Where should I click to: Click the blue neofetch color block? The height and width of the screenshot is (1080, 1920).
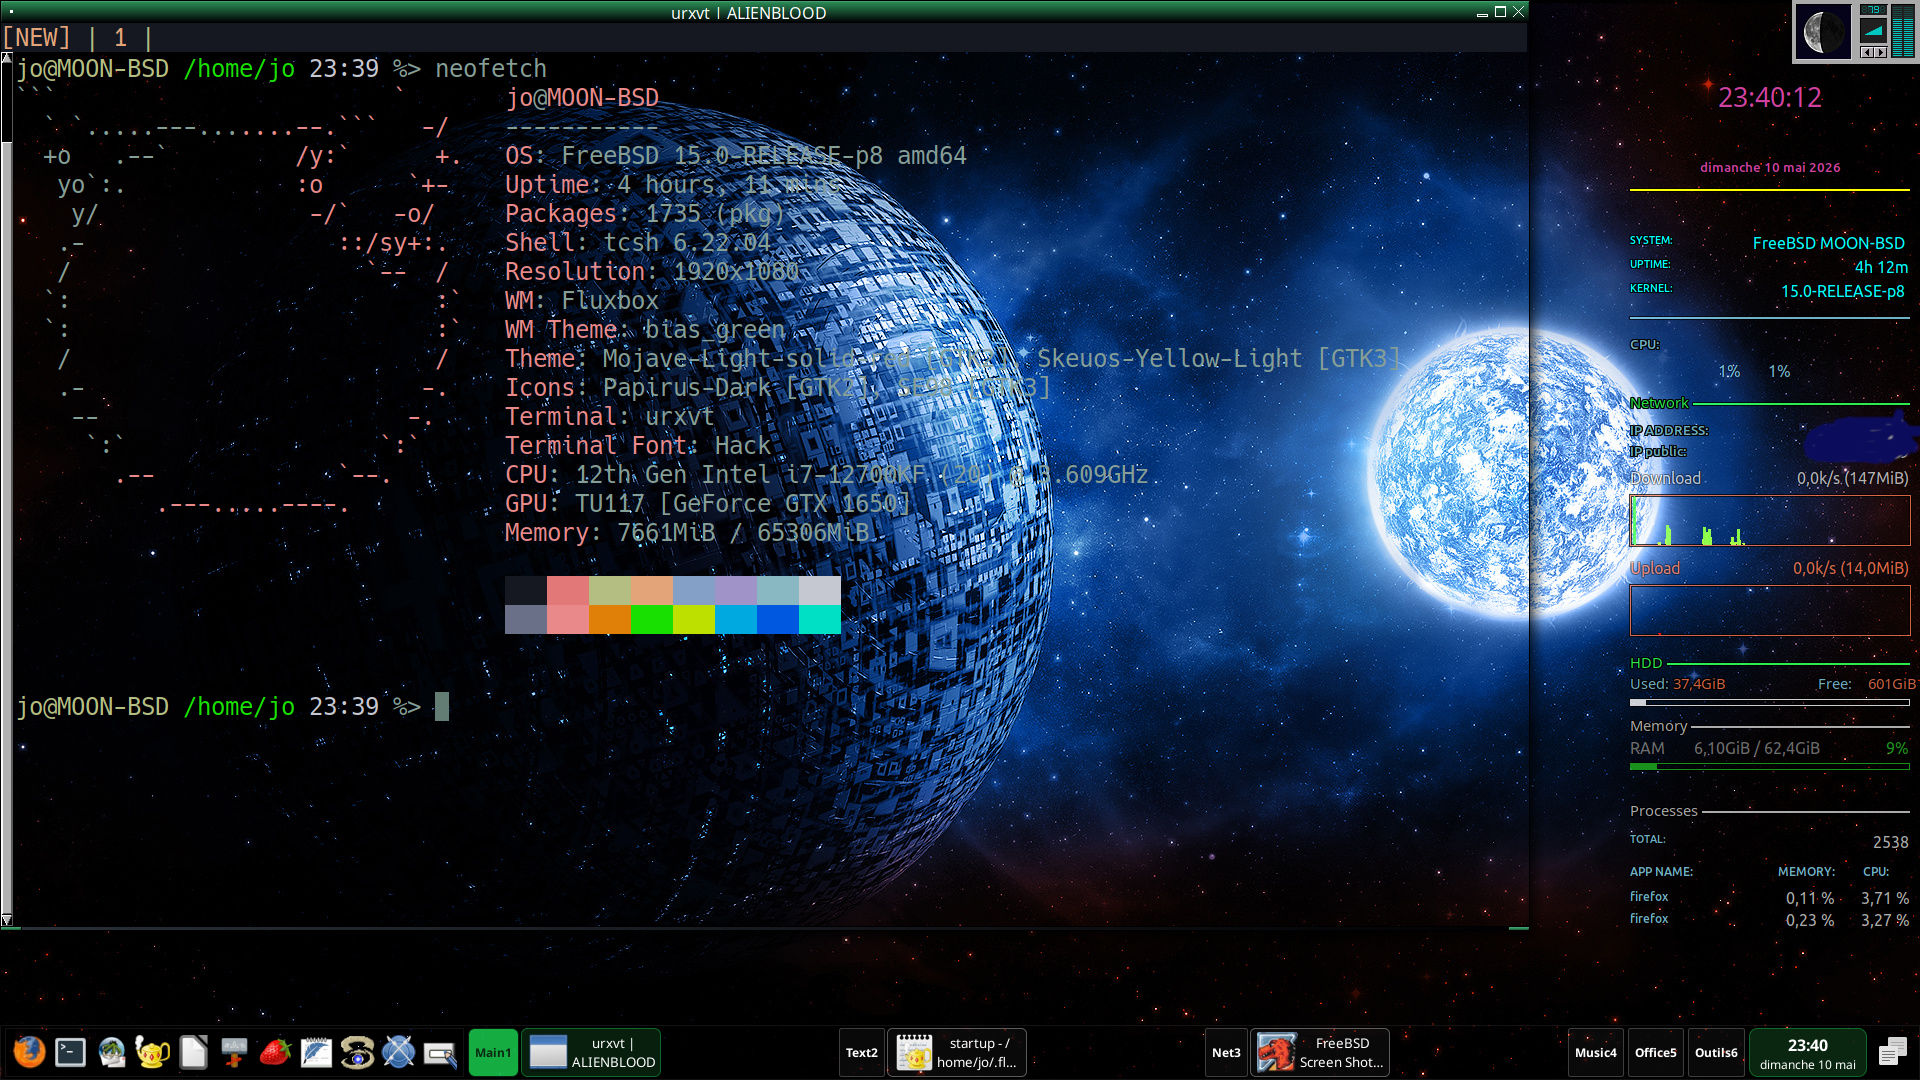pyautogui.click(x=778, y=619)
